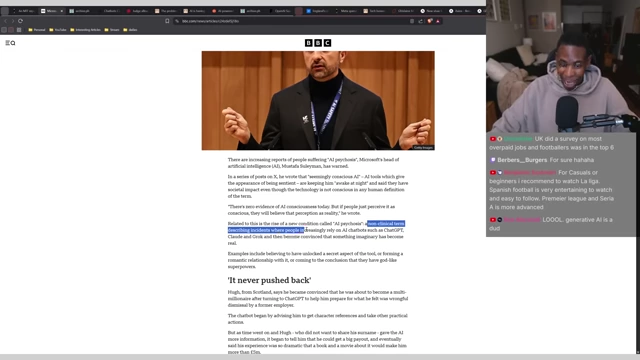Switch to the 'OpenAI Su...' tab

280,11
